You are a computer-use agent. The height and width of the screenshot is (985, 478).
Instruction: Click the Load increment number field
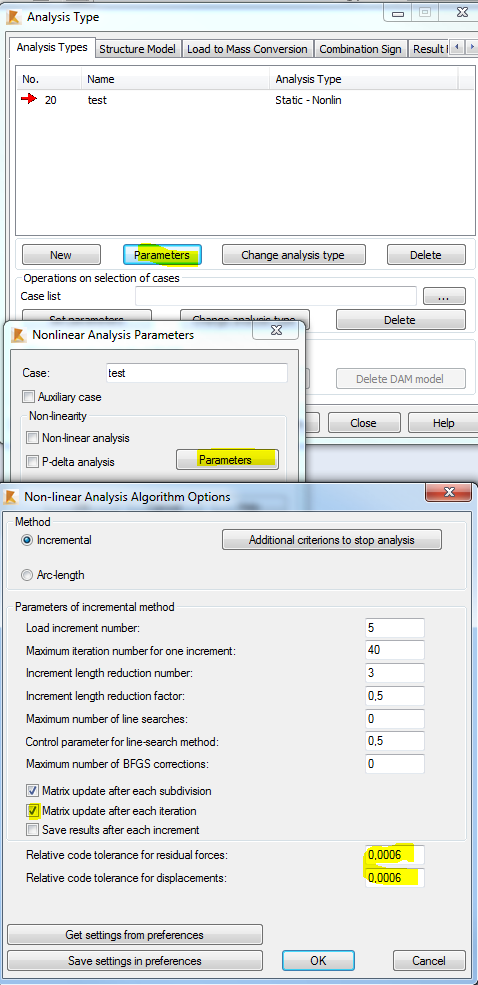click(x=394, y=628)
